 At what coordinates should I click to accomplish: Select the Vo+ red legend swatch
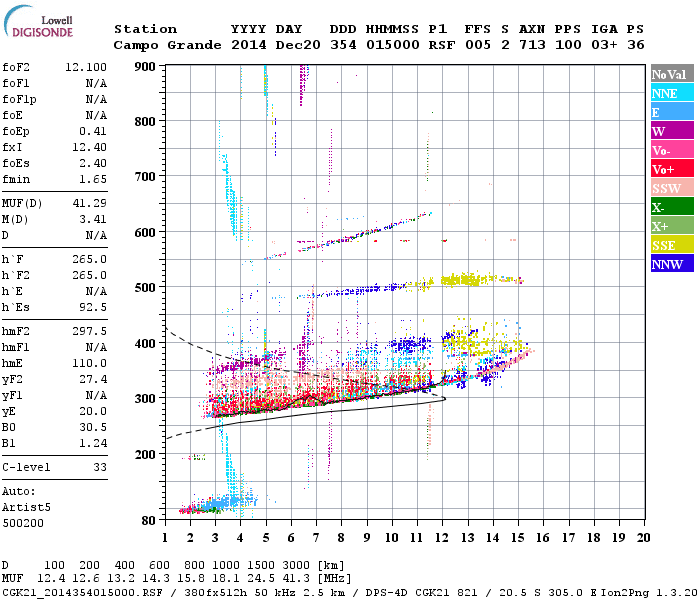(672, 169)
